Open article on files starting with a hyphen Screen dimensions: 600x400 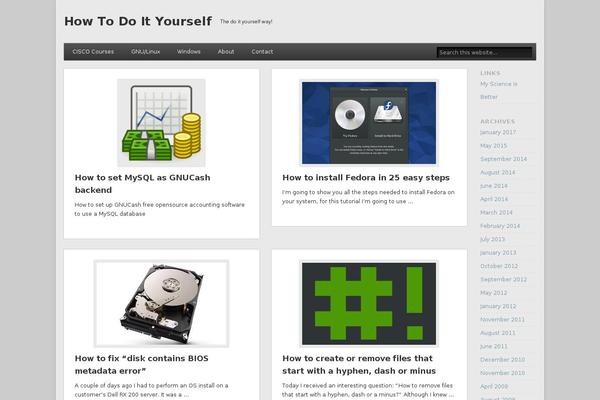pos(359,364)
